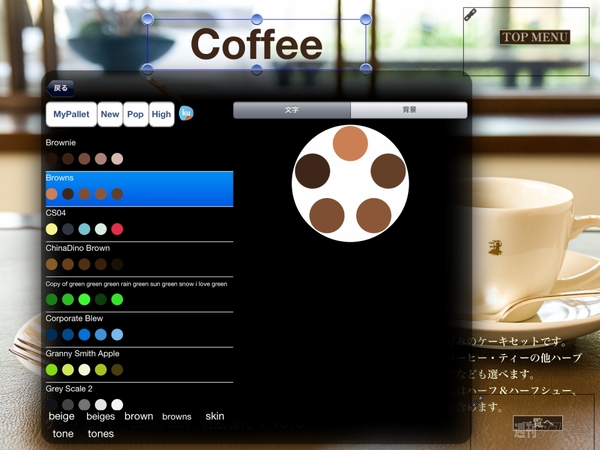Pick the dark brown circle on the wheel's upper right
The width and height of the screenshot is (600, 450).
[x=388, y=171]
